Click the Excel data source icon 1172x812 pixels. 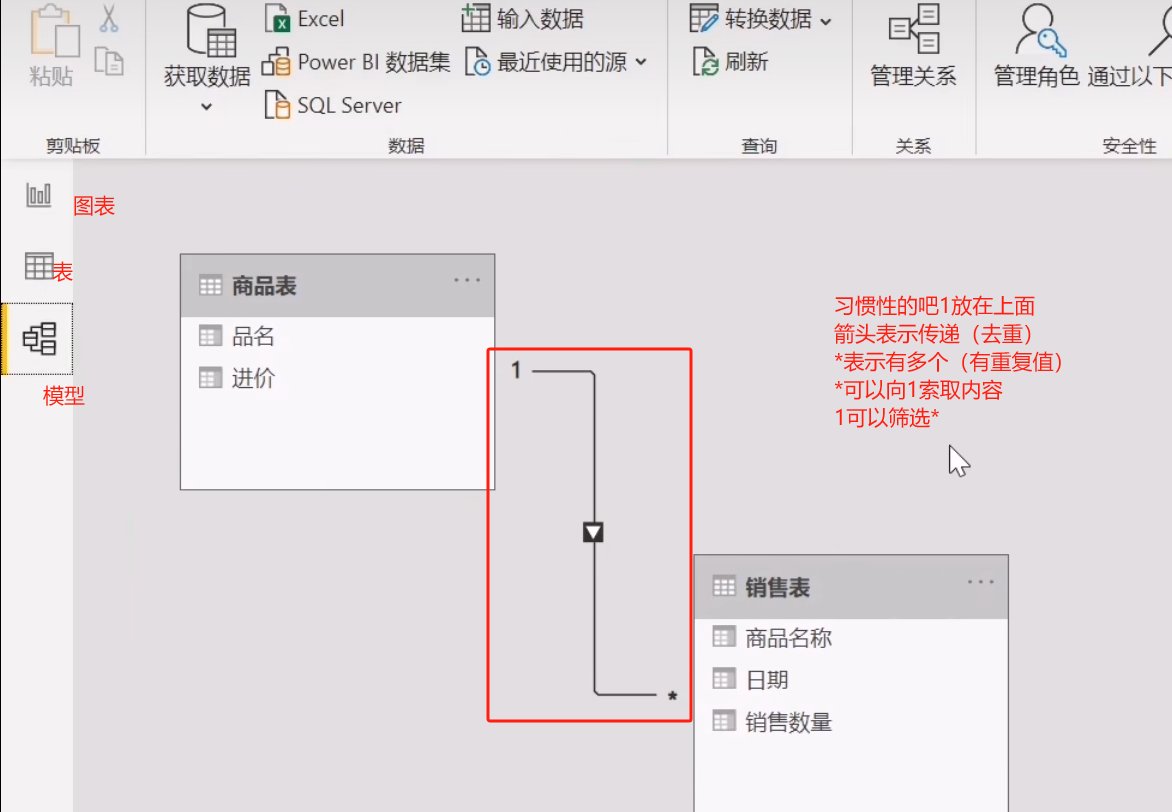coord(277,19)
